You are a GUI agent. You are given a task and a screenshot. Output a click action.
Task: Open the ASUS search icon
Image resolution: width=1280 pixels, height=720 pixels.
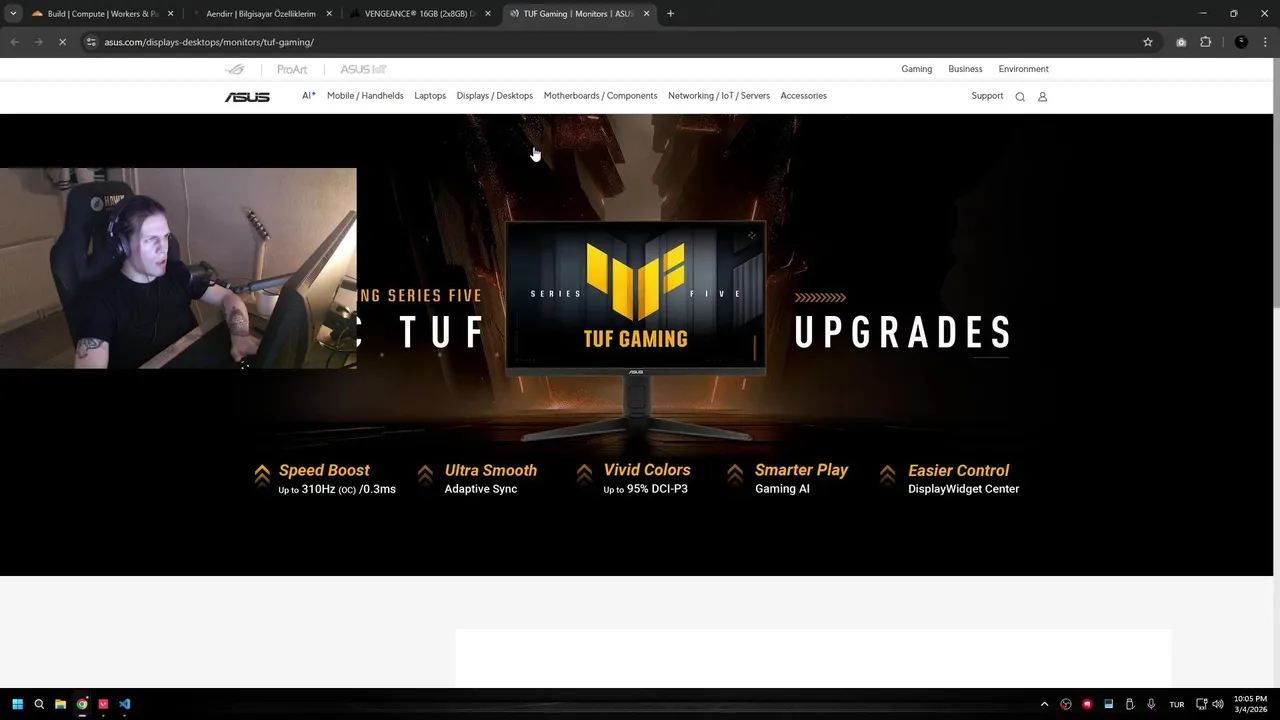point(1020,97)
